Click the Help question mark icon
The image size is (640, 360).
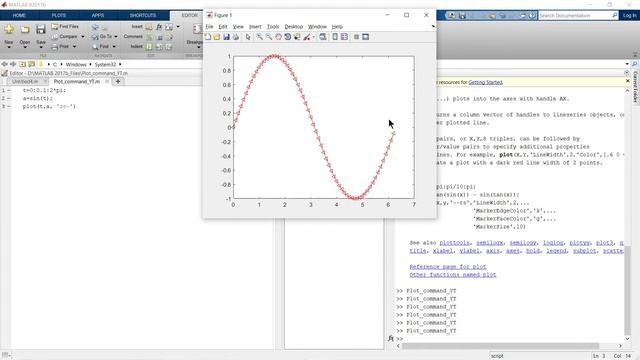click(x=532, y=16)
